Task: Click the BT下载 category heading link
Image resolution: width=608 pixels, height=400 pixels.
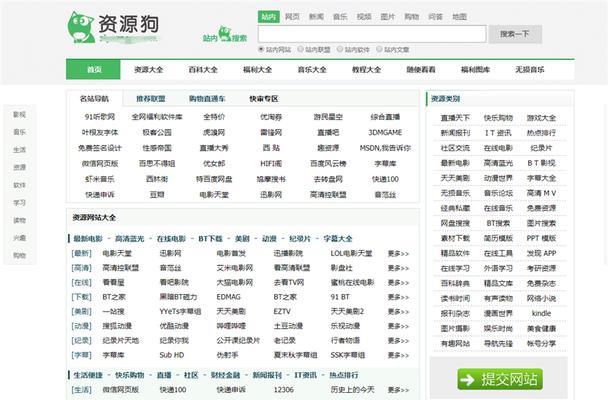Action: point(211,239)
